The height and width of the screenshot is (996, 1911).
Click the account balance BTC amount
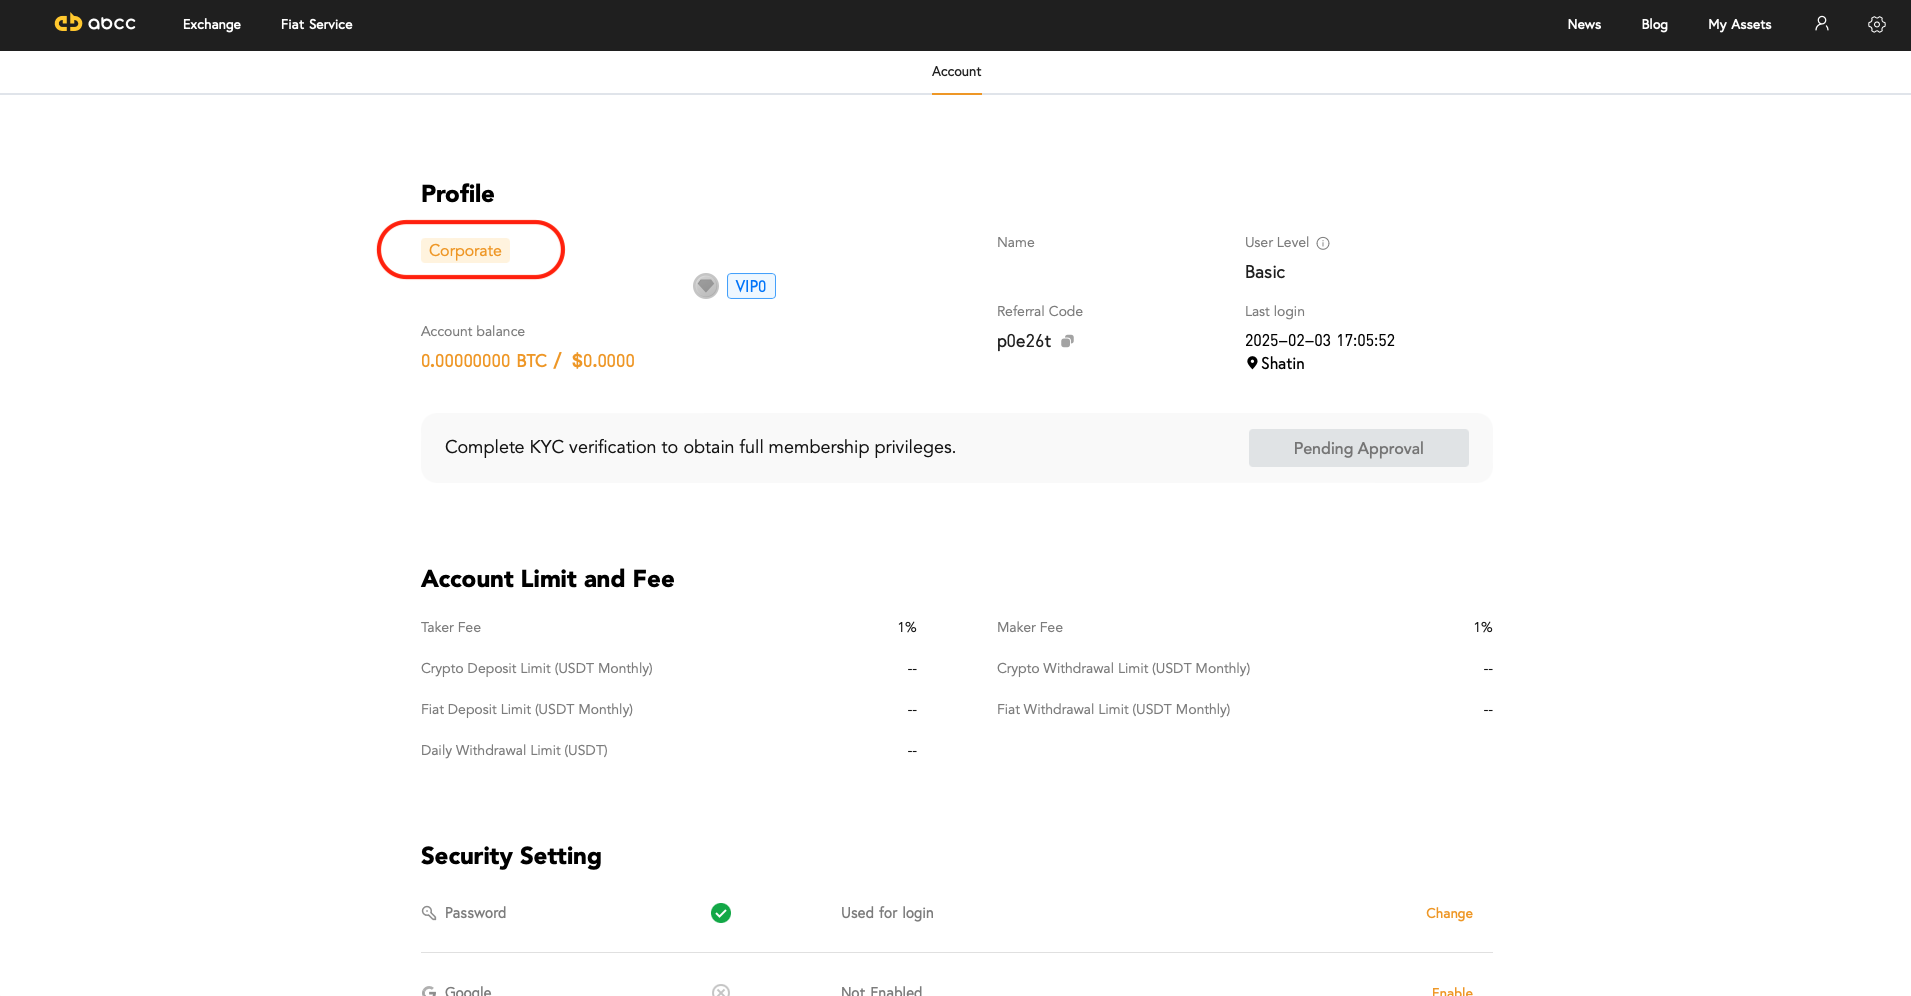point(484,361)
